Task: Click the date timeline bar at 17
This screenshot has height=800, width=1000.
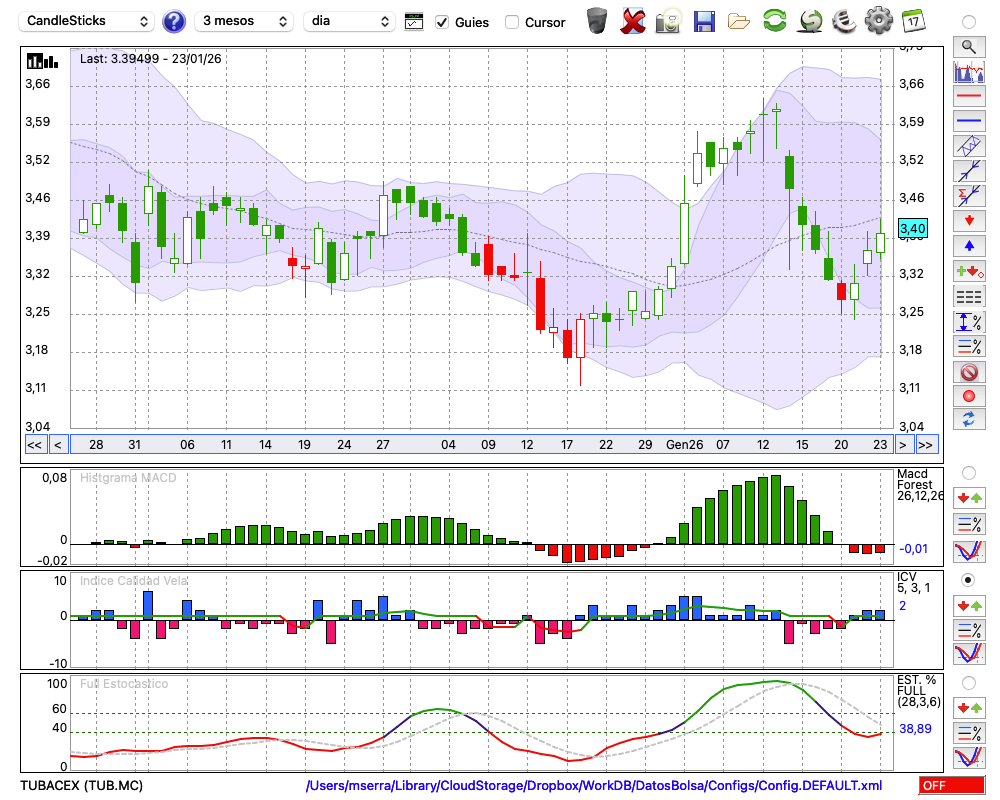Action: [567, 445]
